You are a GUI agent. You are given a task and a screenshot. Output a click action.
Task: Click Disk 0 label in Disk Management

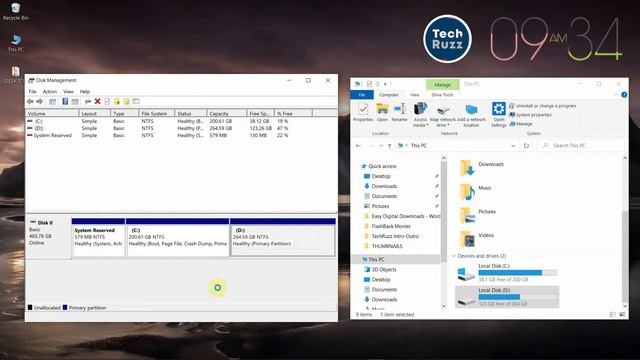point(45,222)
